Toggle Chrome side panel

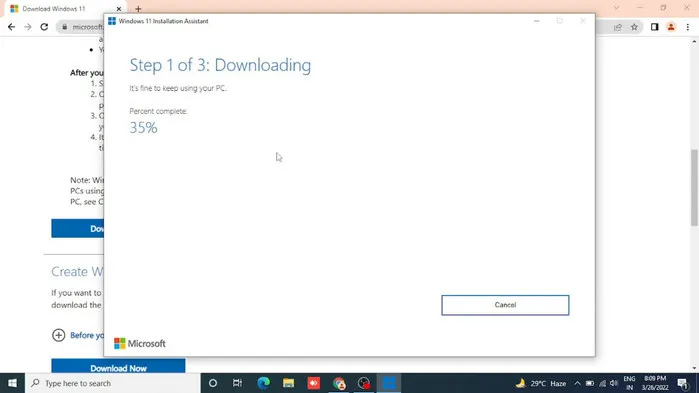coord(654,27)
